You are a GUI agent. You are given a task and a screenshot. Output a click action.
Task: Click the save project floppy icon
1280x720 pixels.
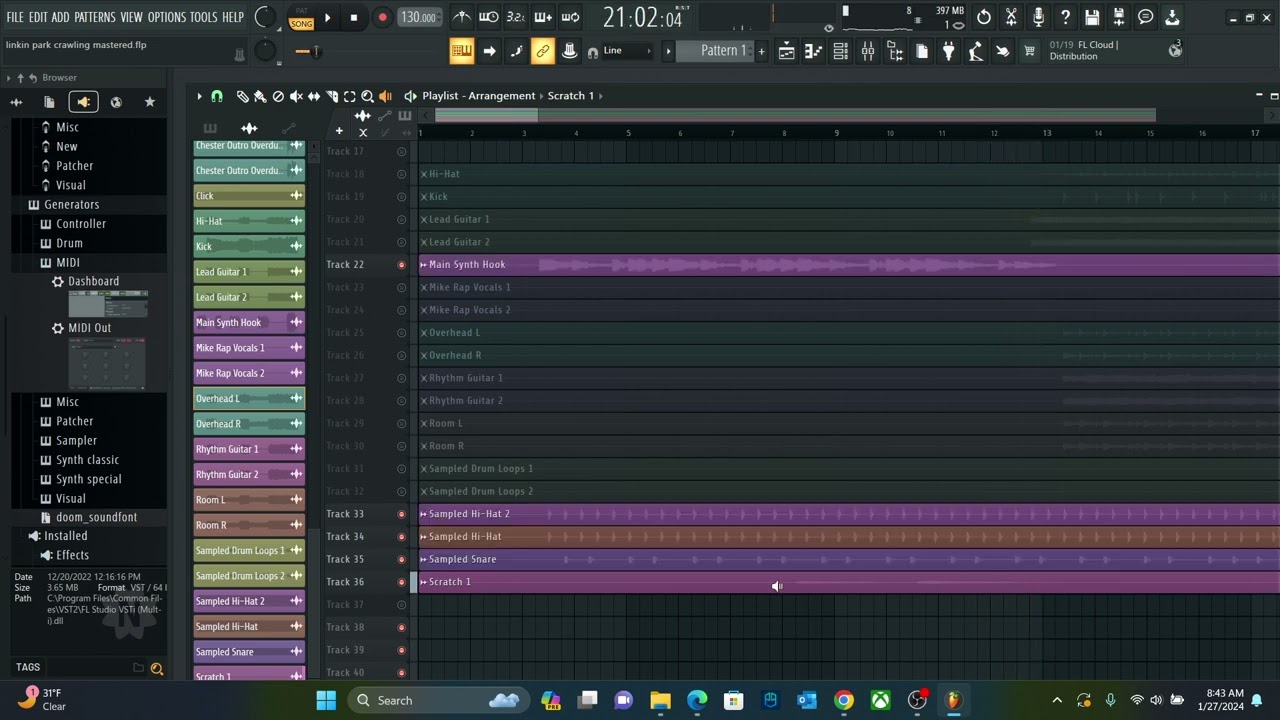[1092, 17]
